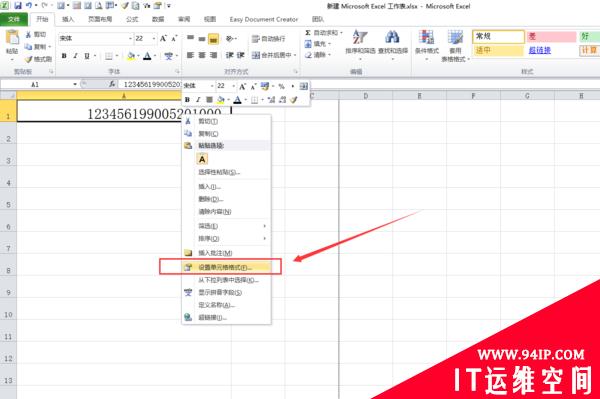
Task: Click the font color A in the ribbon
Action: coord(147,56)
